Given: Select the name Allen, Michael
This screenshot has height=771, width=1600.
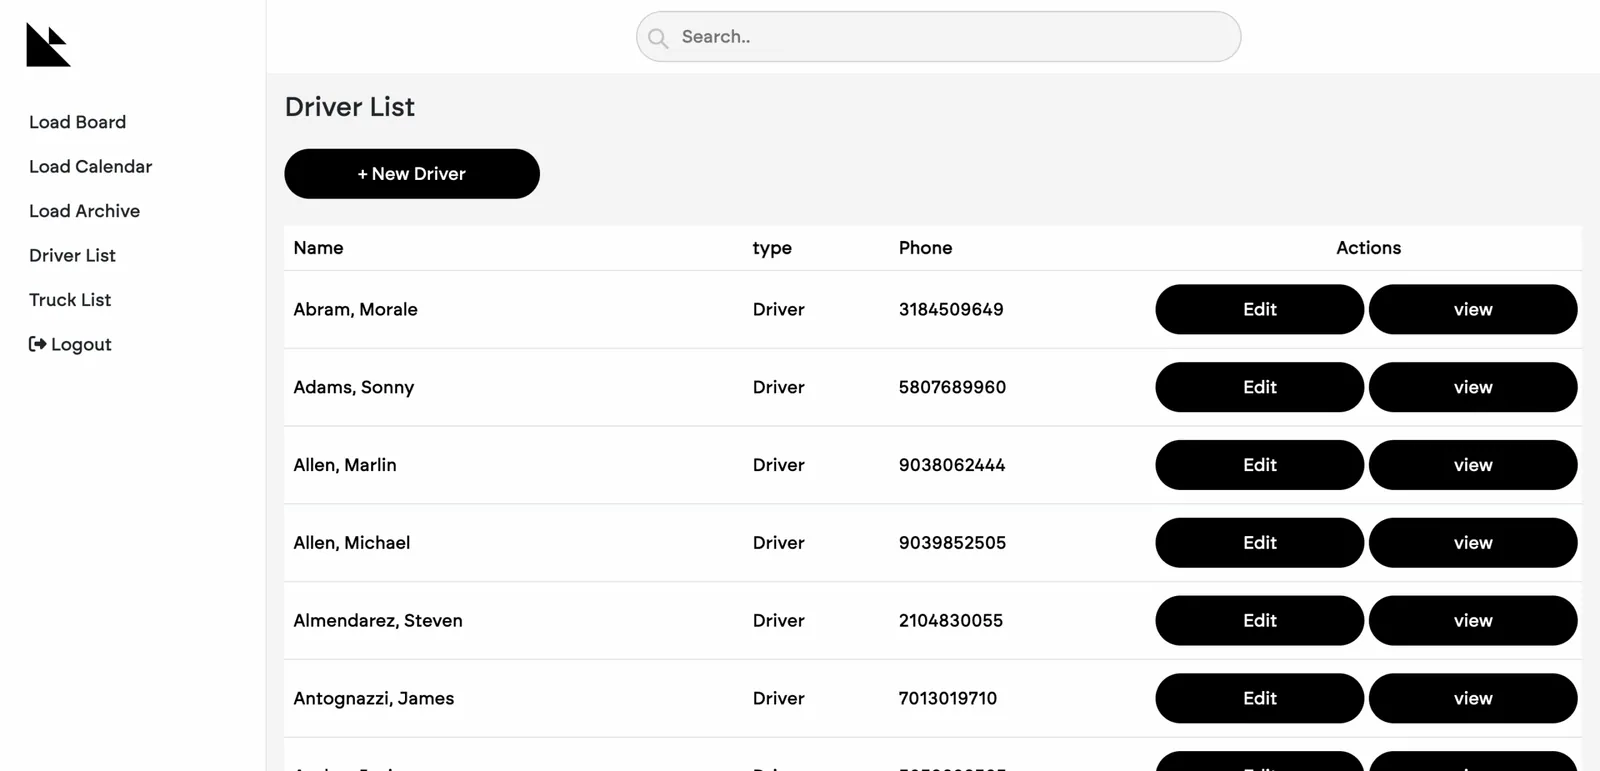Looking at the screenshot, I should (x=351, y=543).
